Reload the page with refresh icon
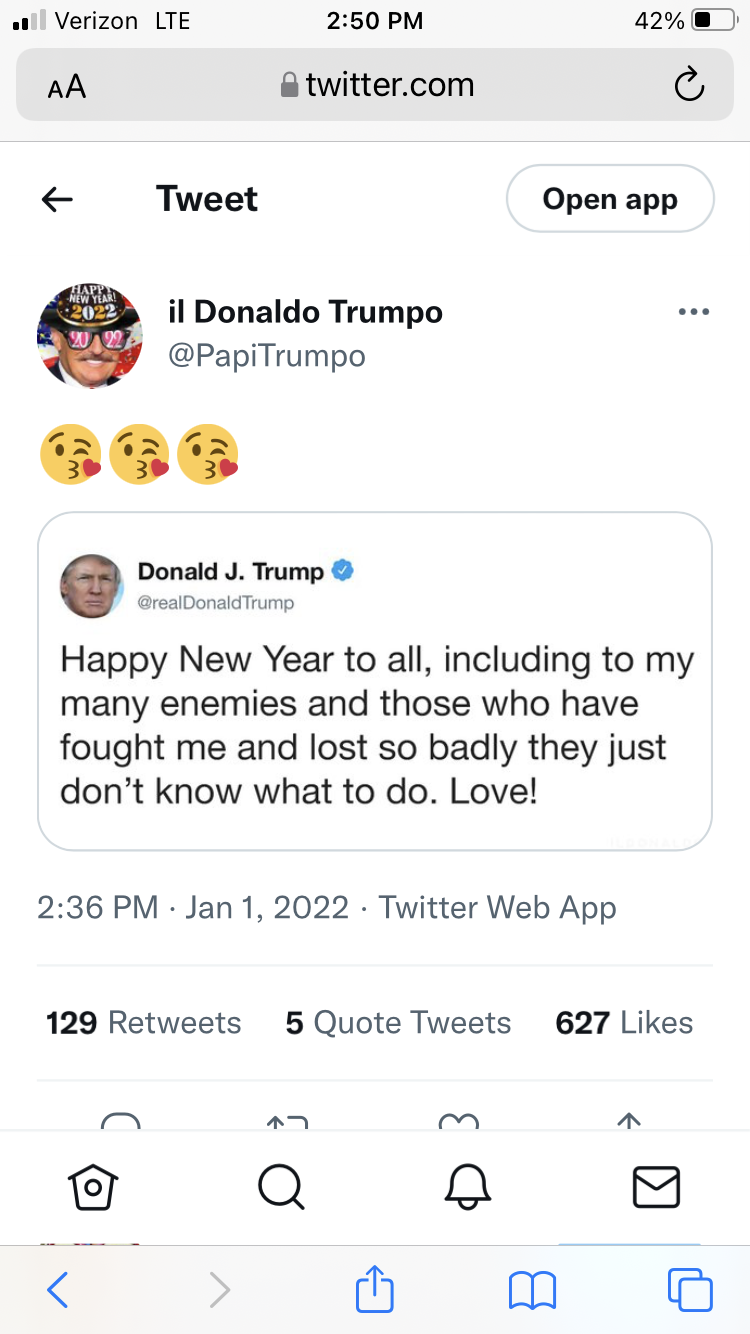 coord(689,86)
